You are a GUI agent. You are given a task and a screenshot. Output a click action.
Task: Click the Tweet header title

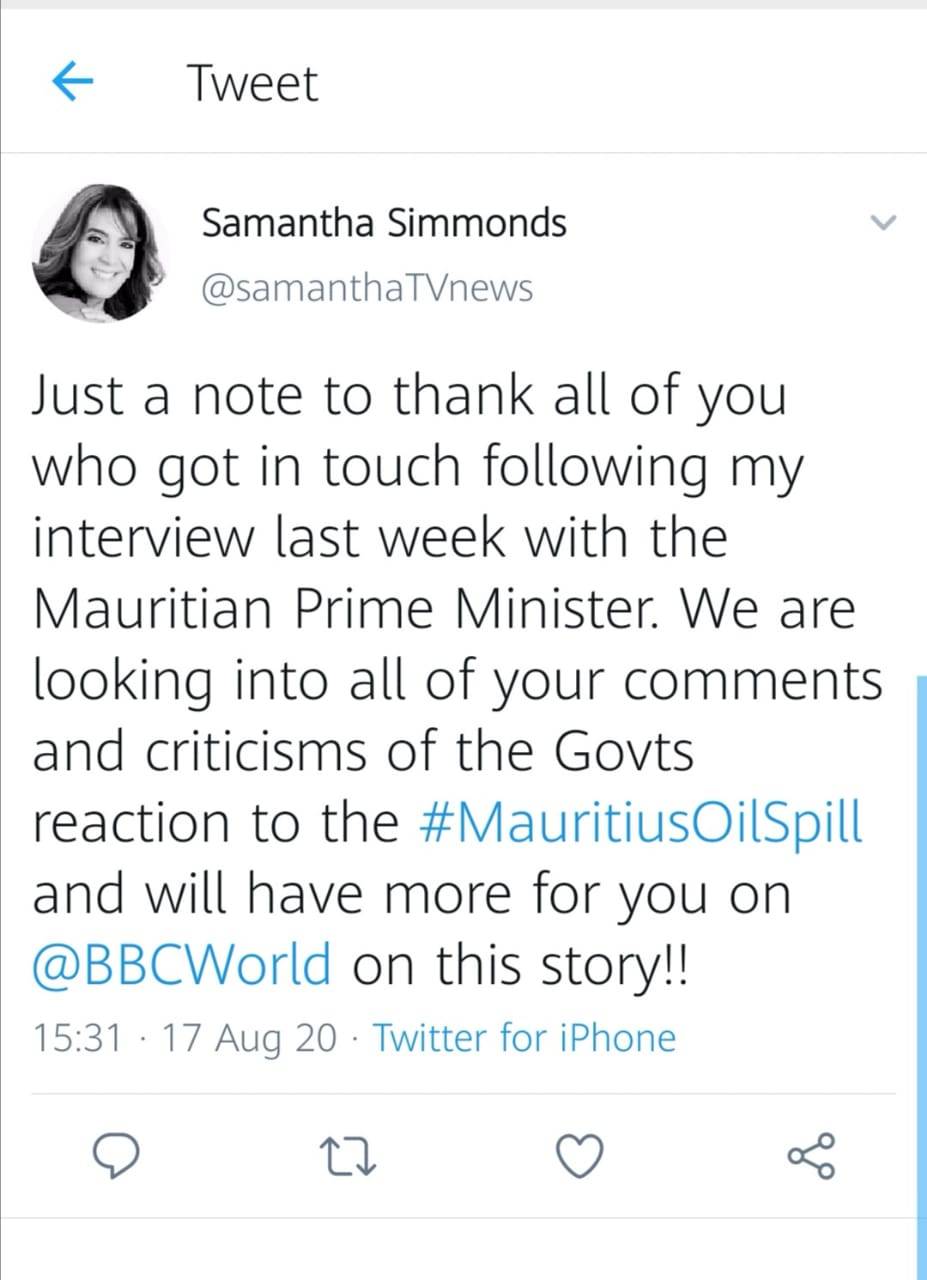252,84
